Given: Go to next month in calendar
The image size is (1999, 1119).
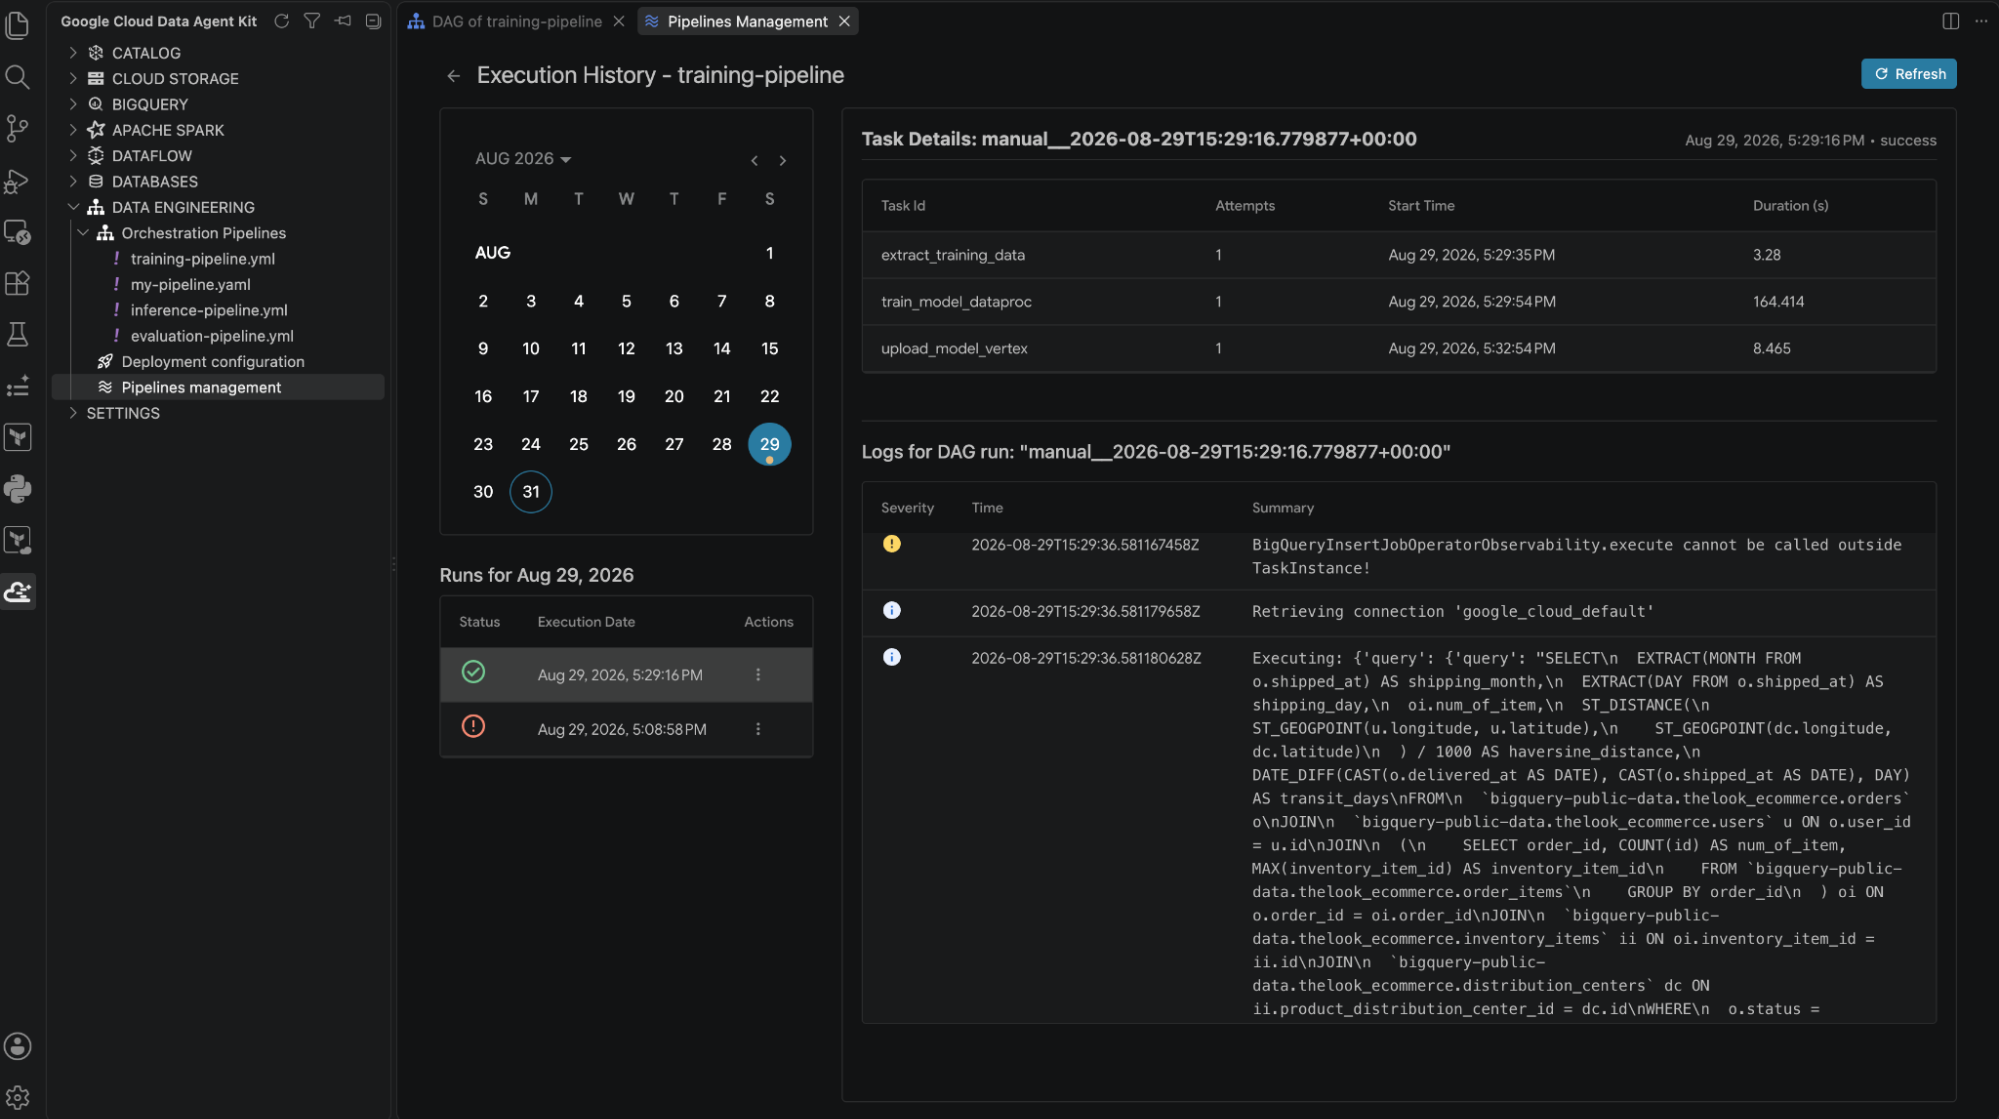Looking at the screenshot, I should pyautogui.click(x=783, y=160).
